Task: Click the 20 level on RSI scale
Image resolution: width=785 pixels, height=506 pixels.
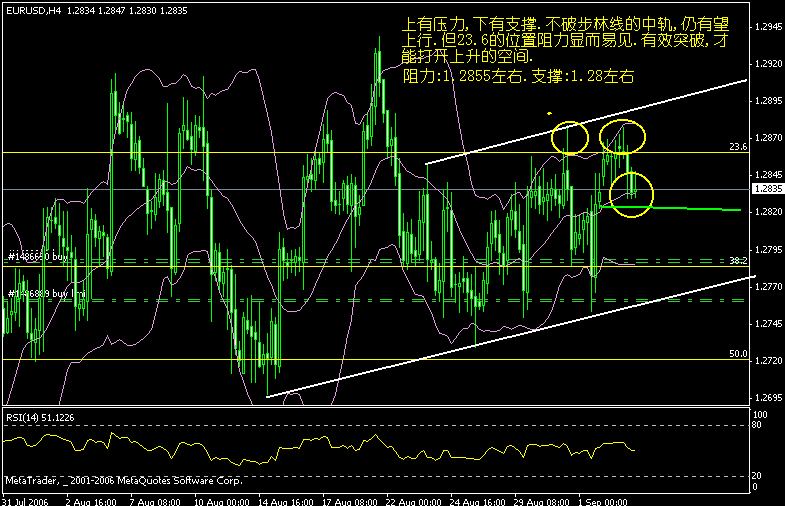Action: (756, 475)
